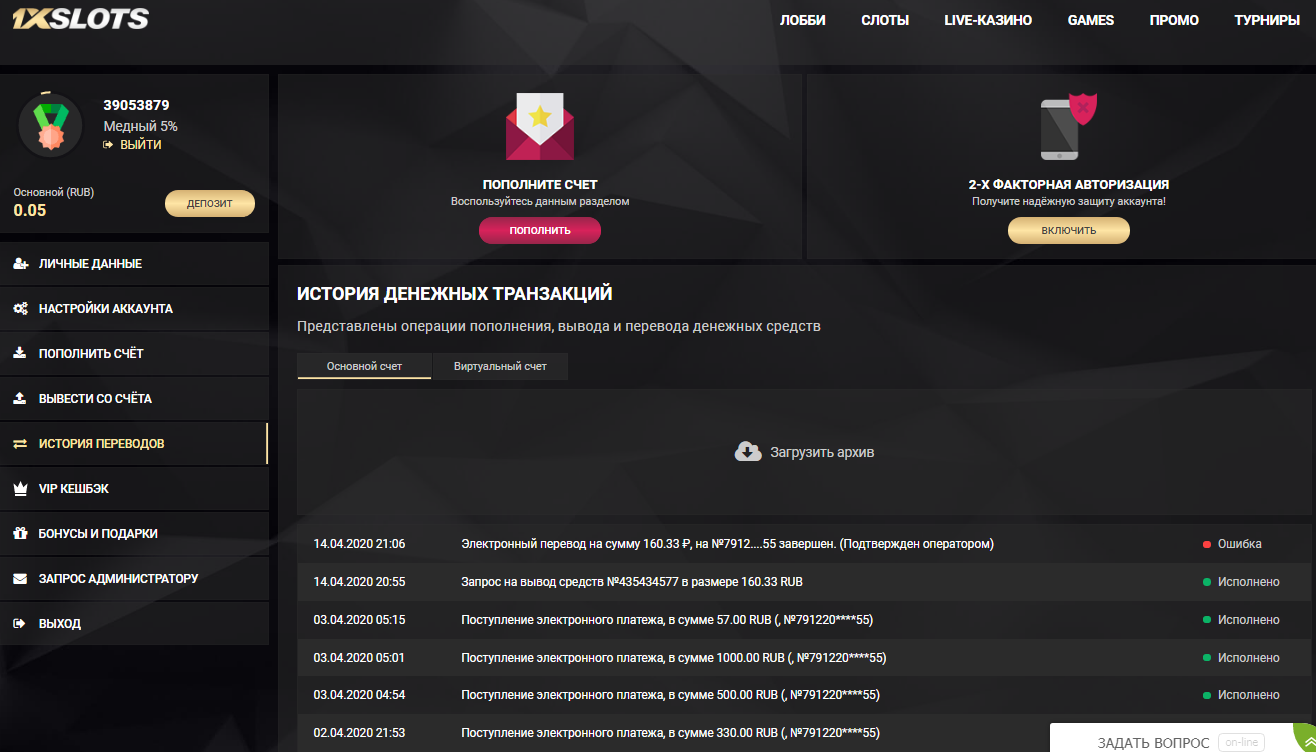The height and width of the screenshot is (752, 1316).
Task: Select ИСТОРИЯ ПЕРЕВОДОВ in sidebar
Action: pos(135,444)
